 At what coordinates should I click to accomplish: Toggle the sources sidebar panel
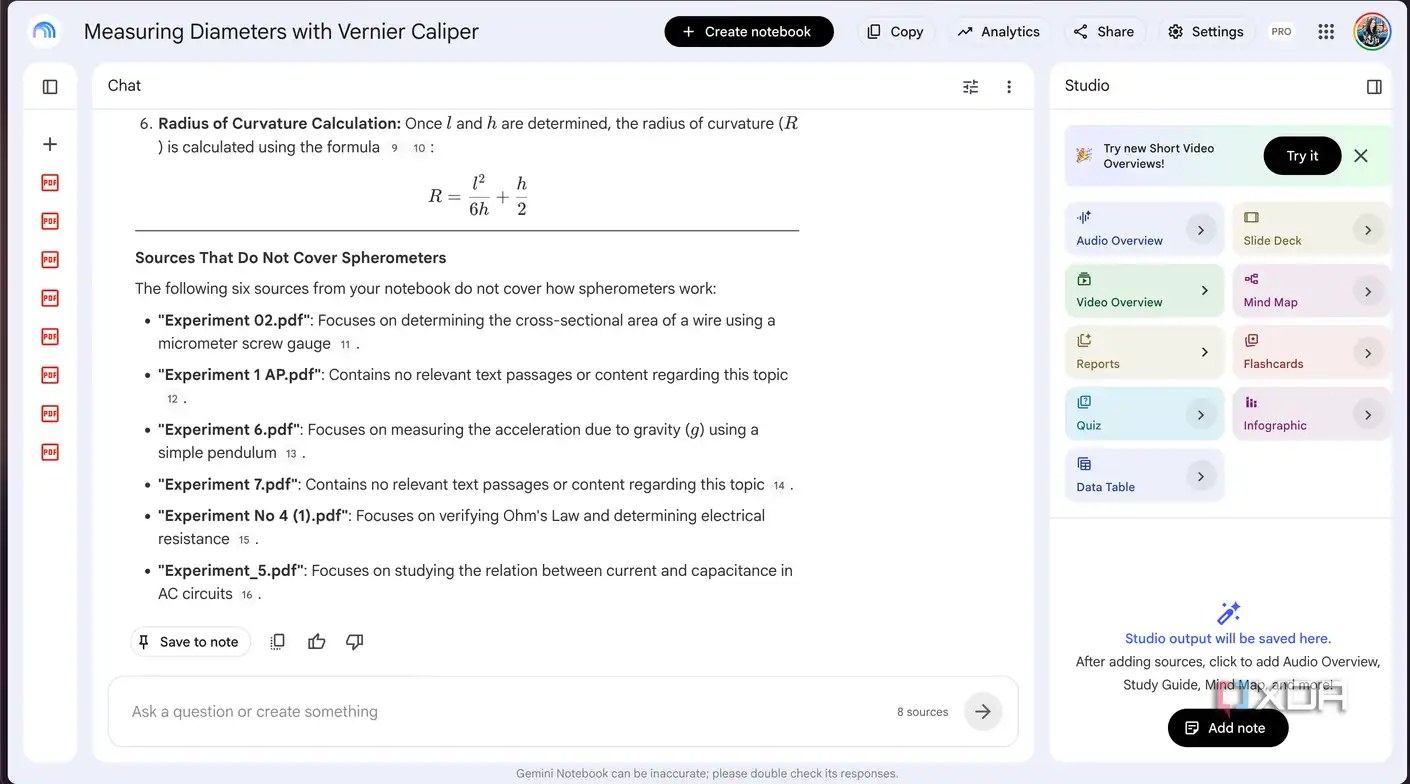(x=50, y=87)
